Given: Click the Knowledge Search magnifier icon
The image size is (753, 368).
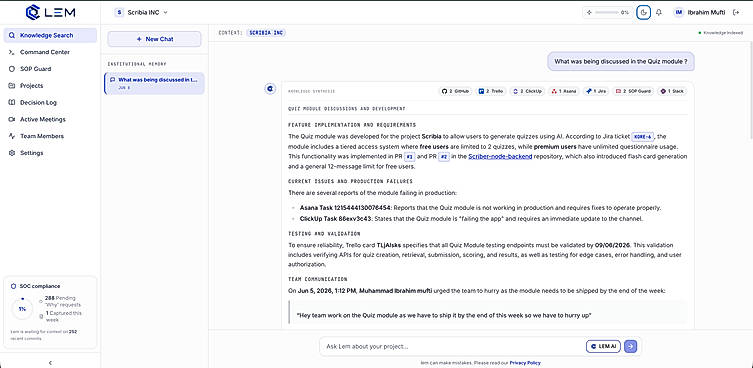Looking at the screenshot, I should pos(12,35).
